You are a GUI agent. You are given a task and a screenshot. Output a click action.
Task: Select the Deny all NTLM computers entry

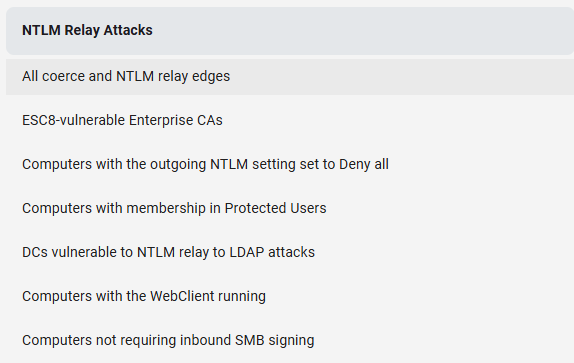tap(290, 164)
